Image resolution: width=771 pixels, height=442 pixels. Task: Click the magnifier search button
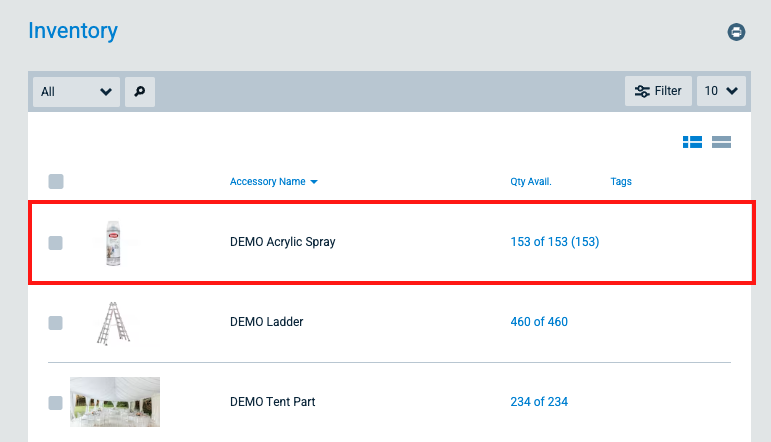[140, 92]
